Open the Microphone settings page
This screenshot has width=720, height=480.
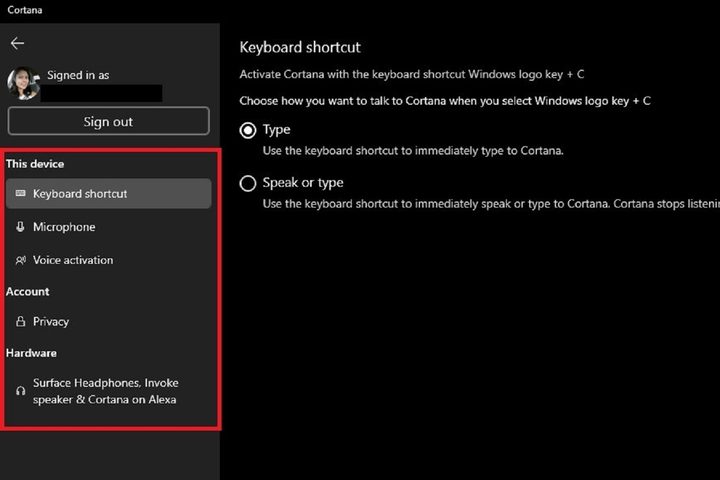coord(108,227)
